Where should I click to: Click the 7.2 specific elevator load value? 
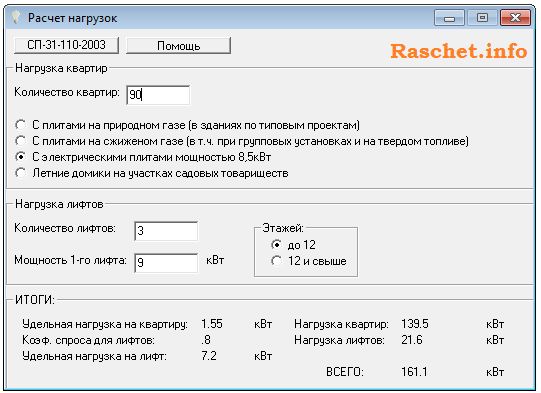[x=209, y=356]
